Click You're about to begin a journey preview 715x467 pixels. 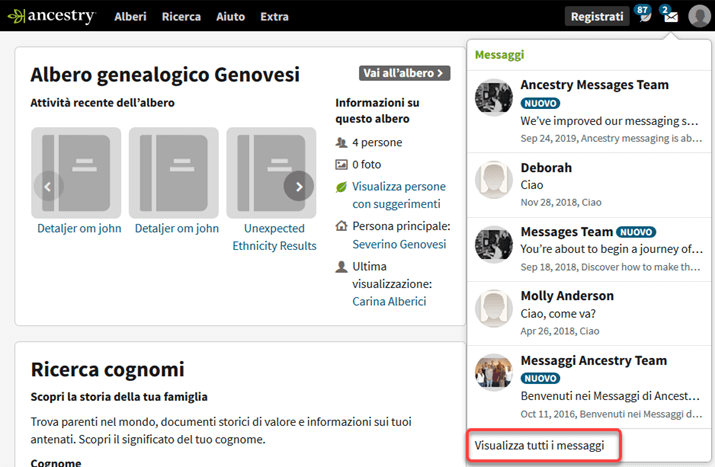click(x=611, y=249)
